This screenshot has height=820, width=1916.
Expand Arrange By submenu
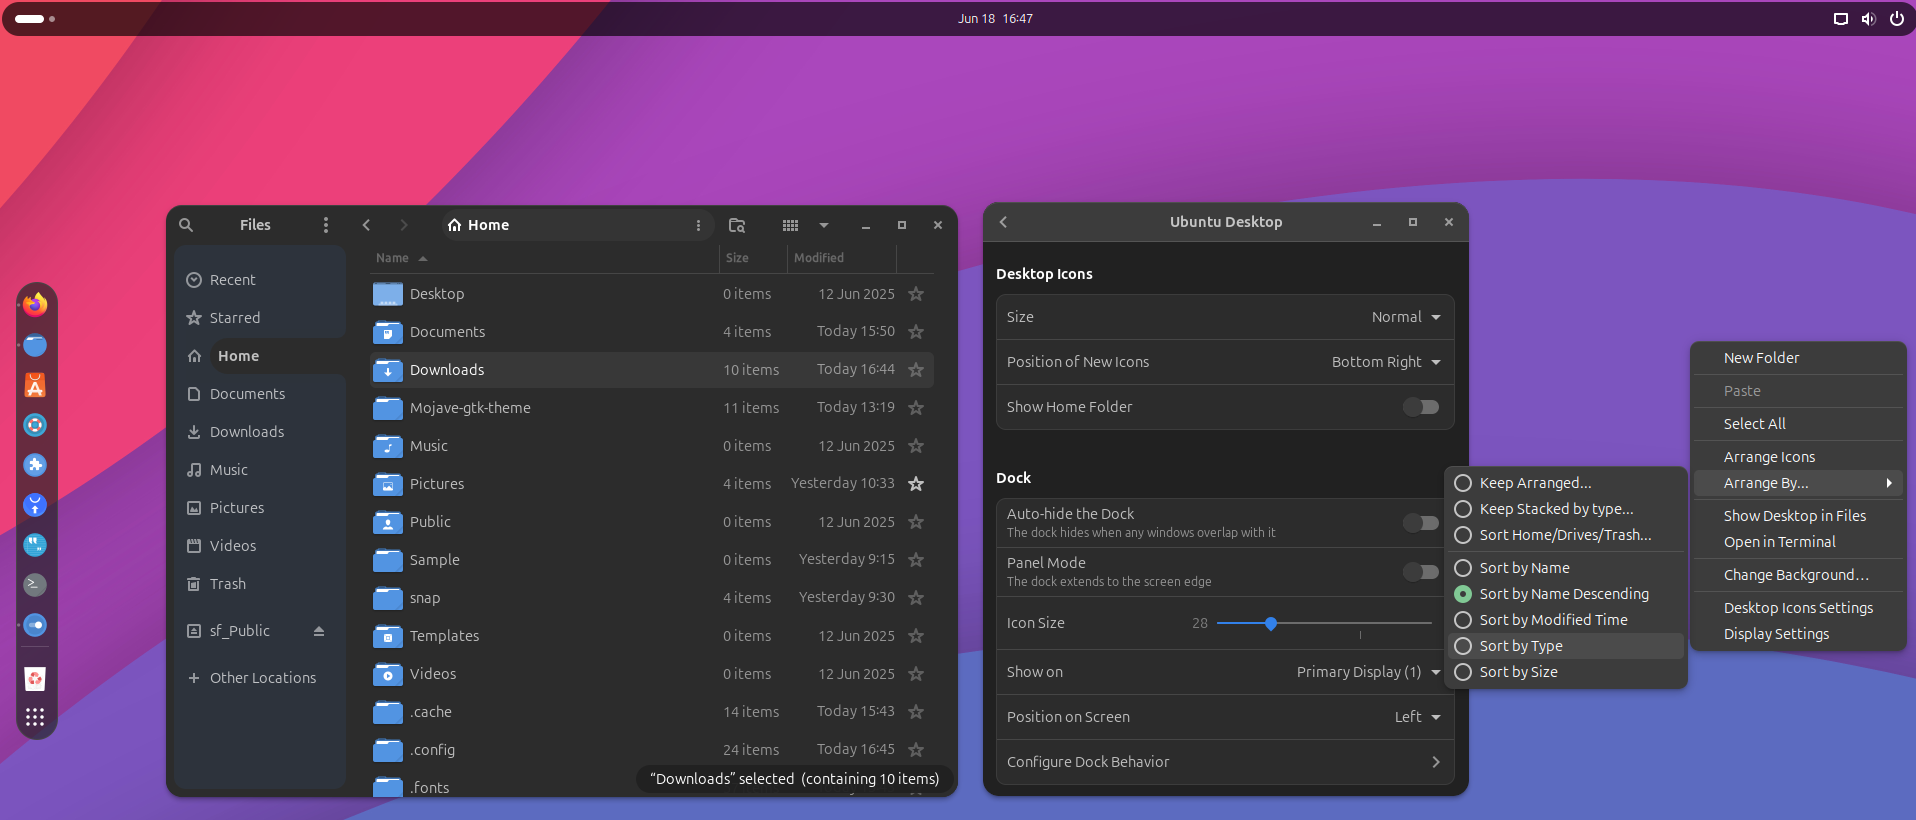point(1798,483)
